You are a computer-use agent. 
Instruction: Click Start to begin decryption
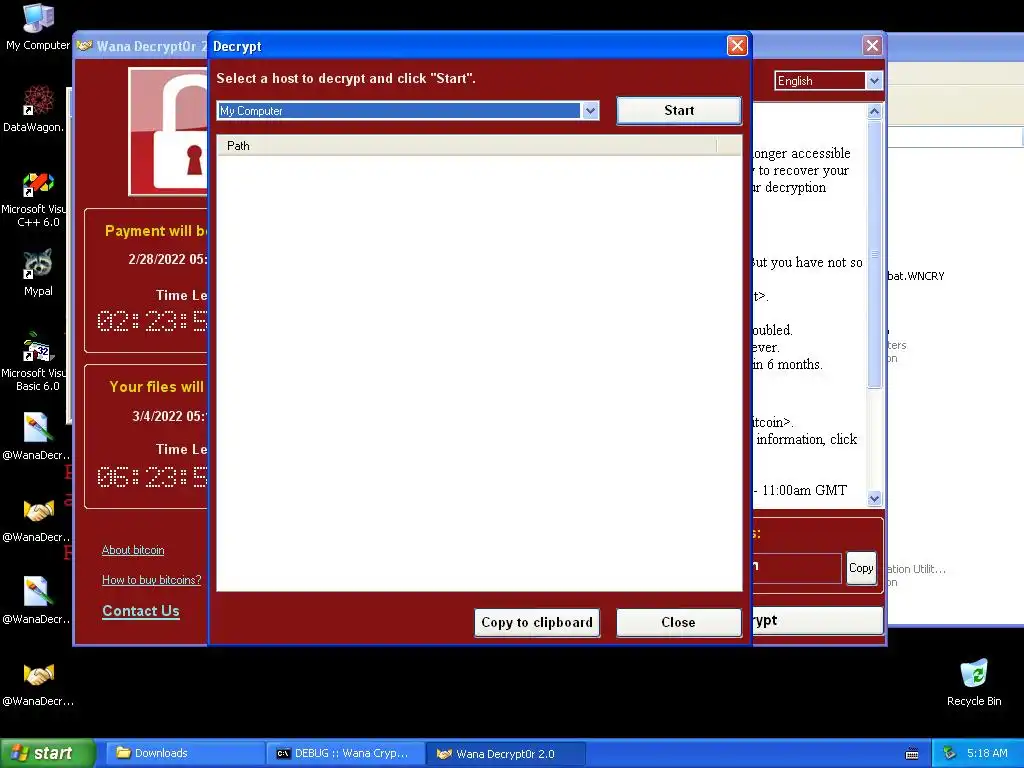coord(679,110)
